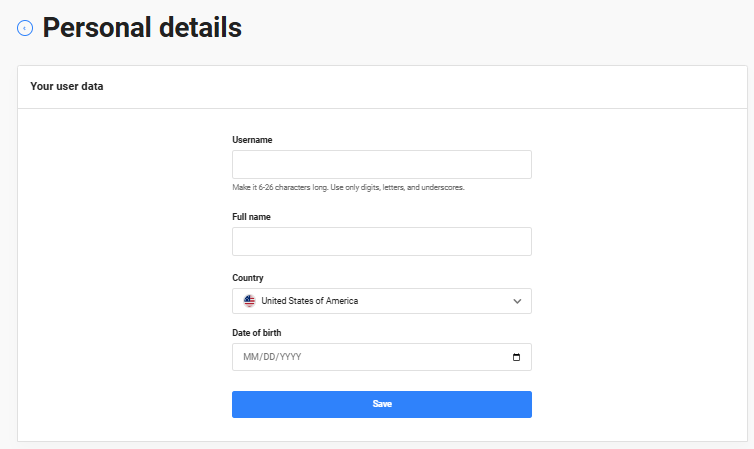Click the Personal details page heading

pos(142,28)
